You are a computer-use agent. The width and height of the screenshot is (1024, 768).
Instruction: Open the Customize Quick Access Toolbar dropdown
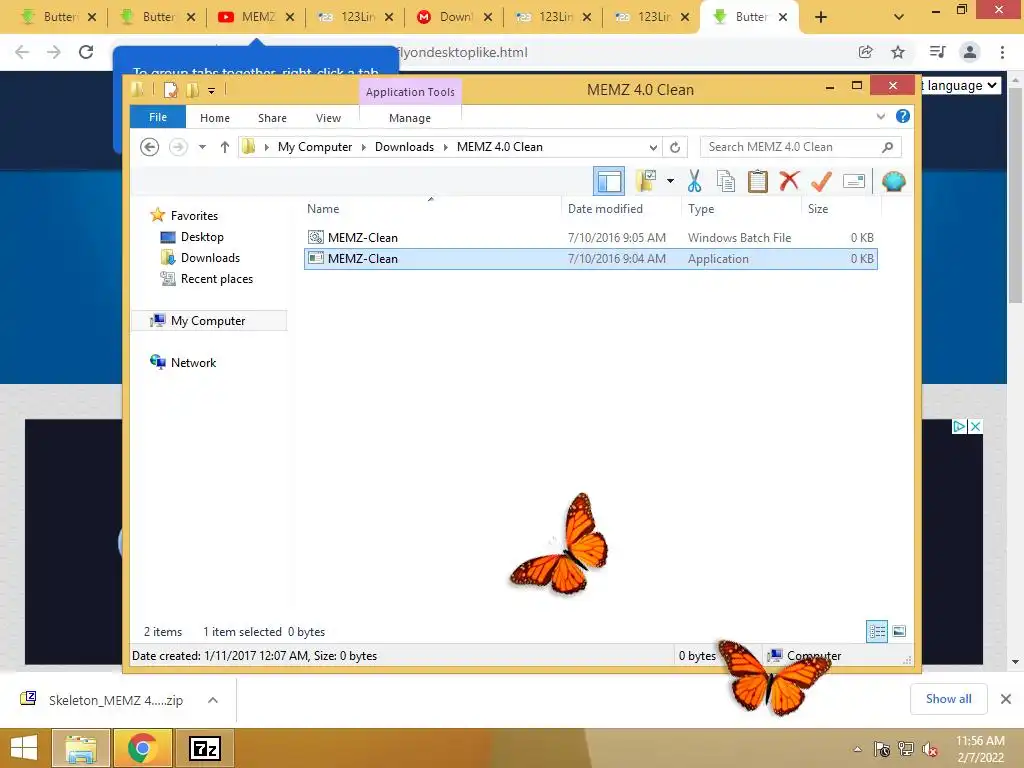tap(212, 90)
